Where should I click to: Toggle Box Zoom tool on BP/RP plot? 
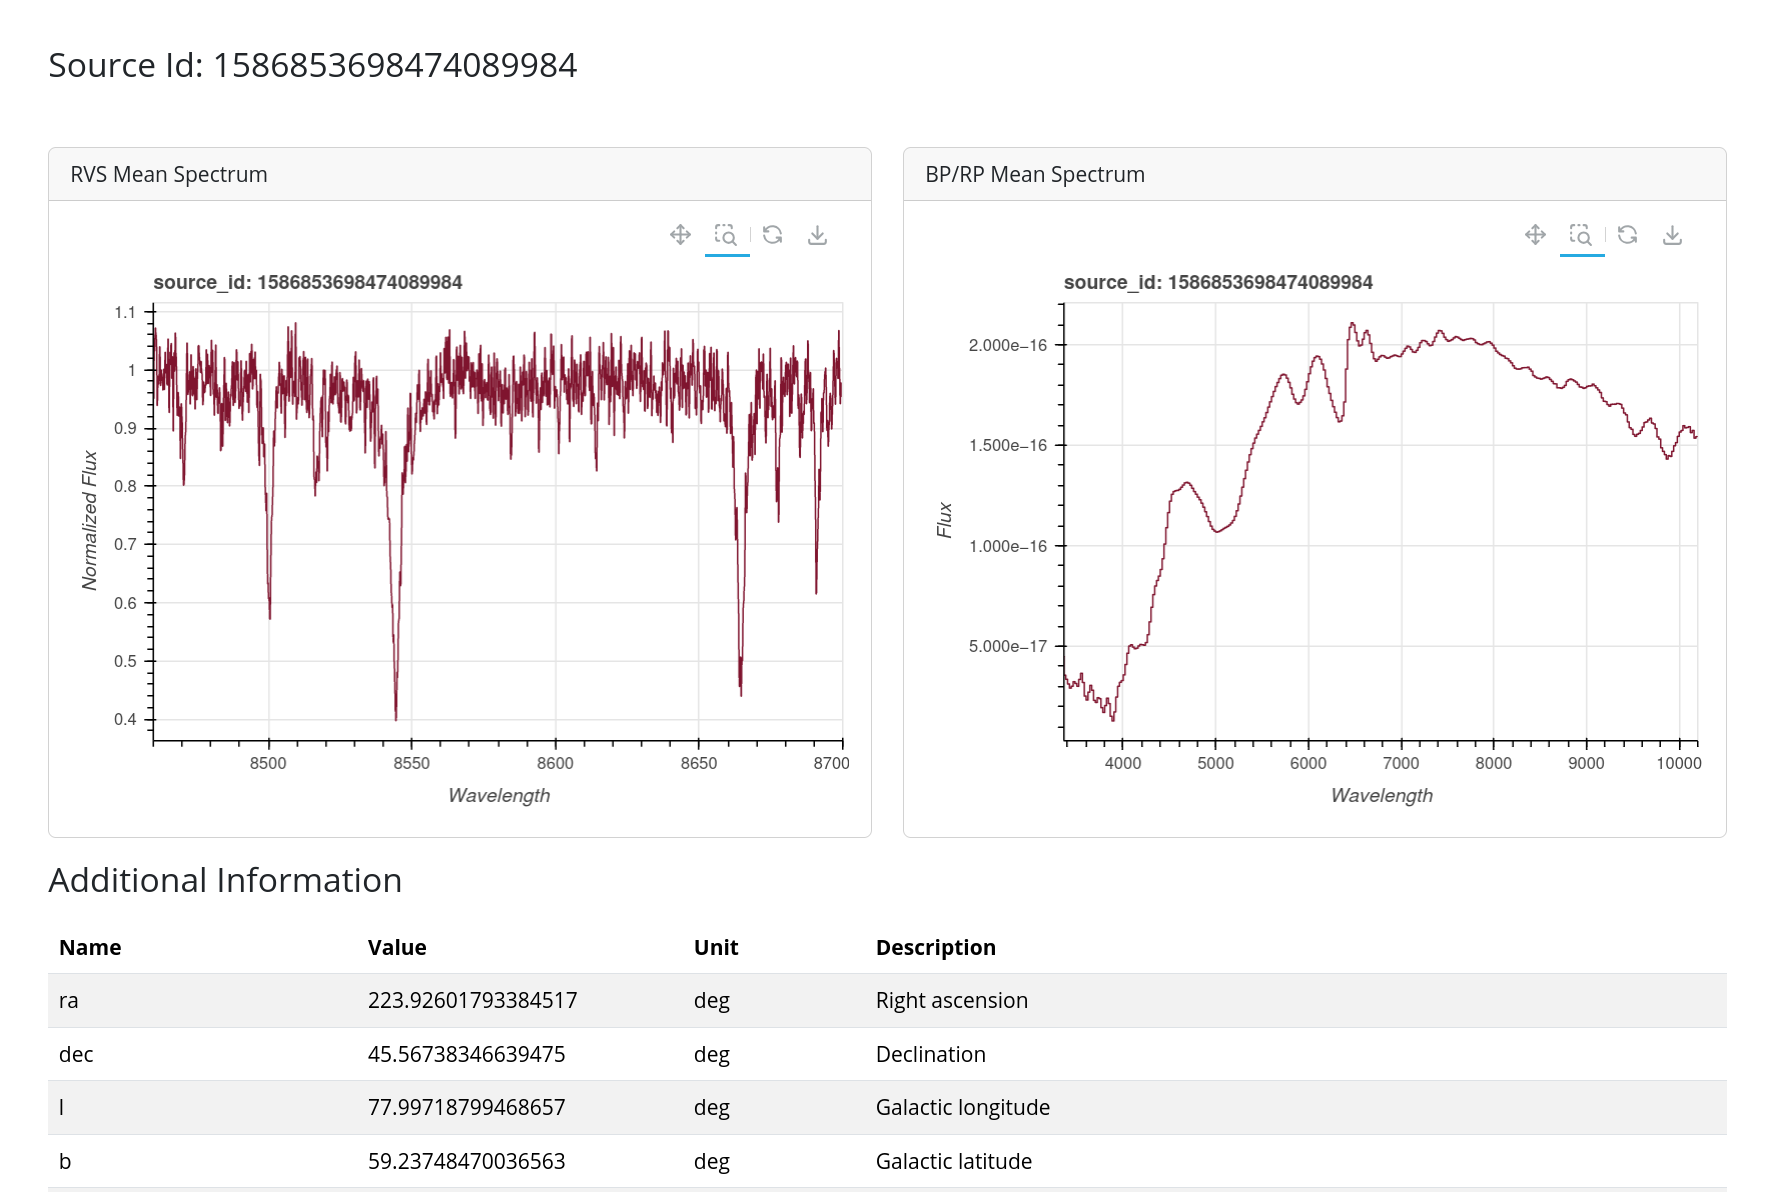(x=1581, y=235)
